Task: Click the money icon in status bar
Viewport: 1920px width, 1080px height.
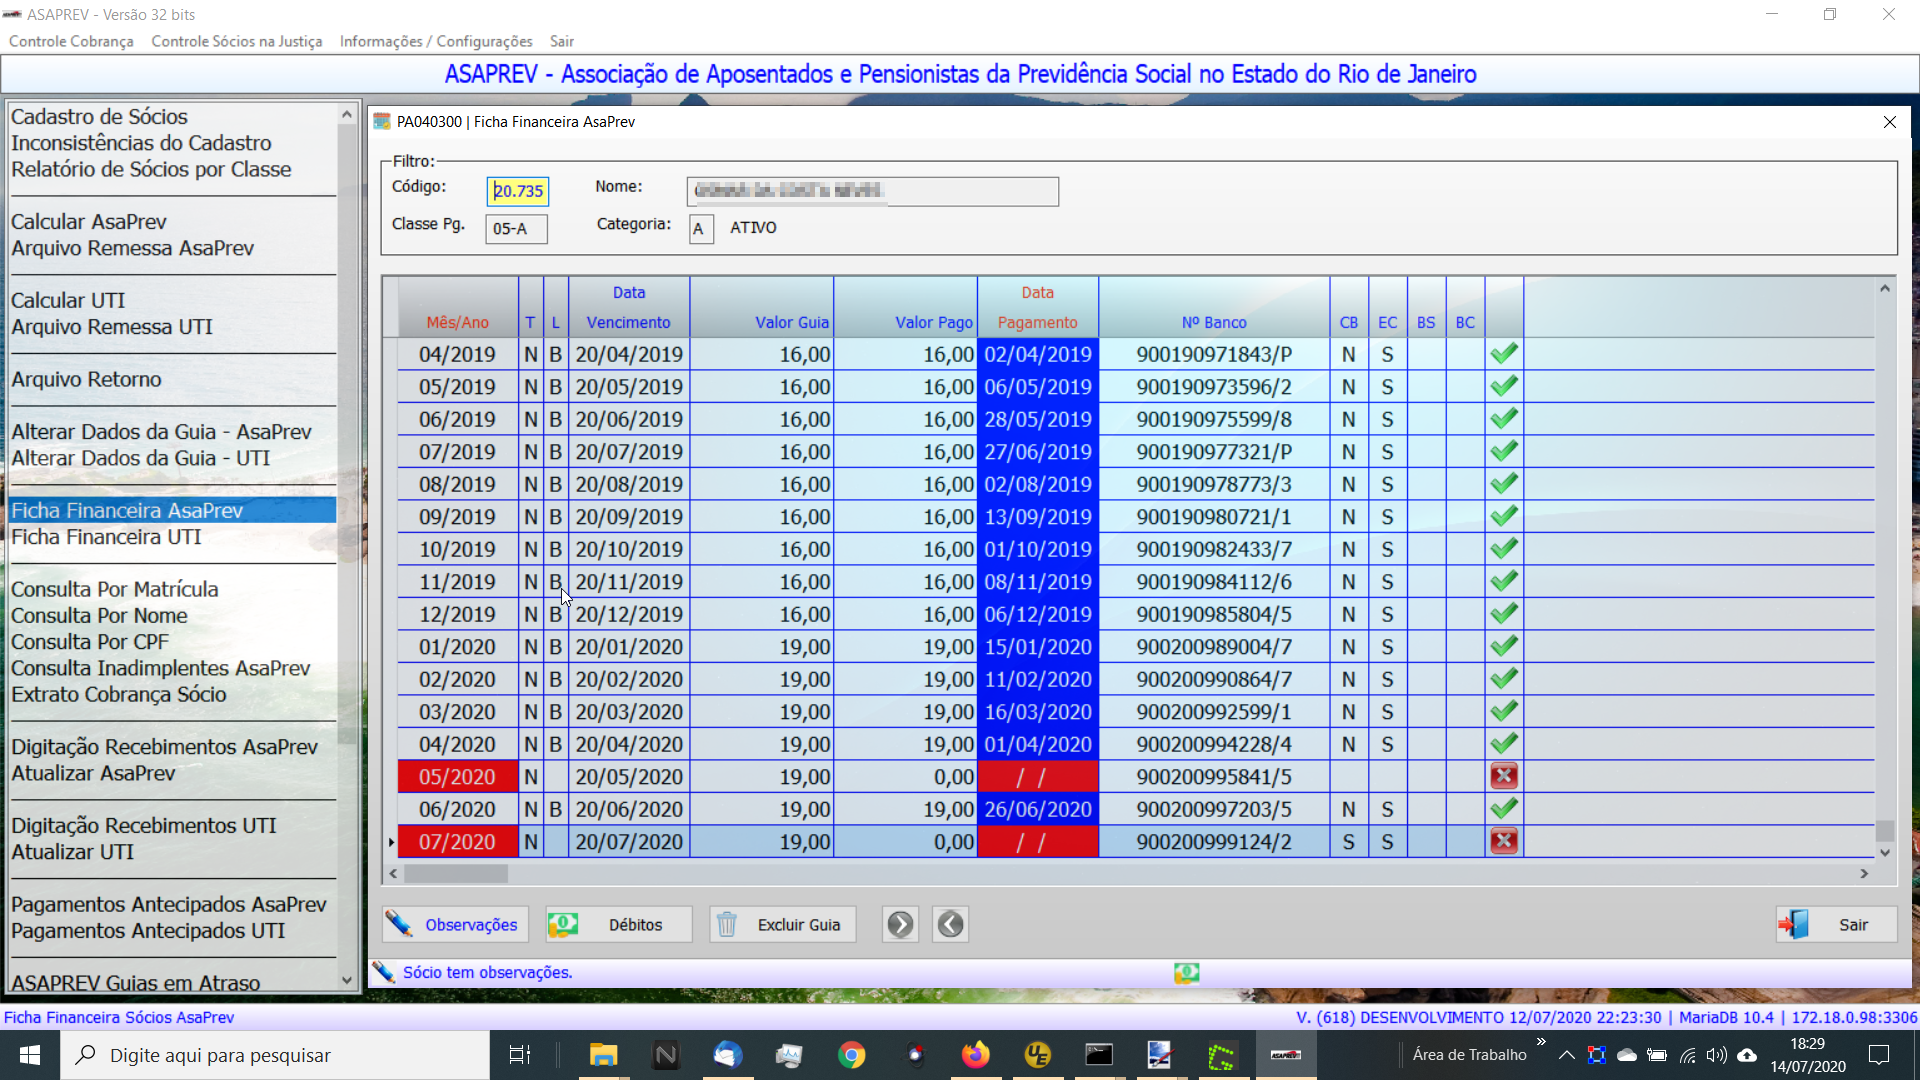Action: coord(1186,972)
